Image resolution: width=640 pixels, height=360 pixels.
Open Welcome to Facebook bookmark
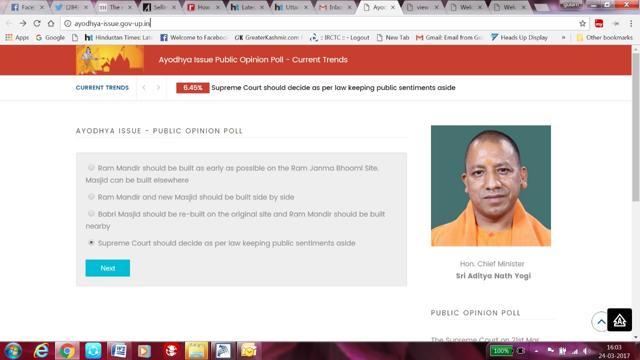(x=193, y=38)
